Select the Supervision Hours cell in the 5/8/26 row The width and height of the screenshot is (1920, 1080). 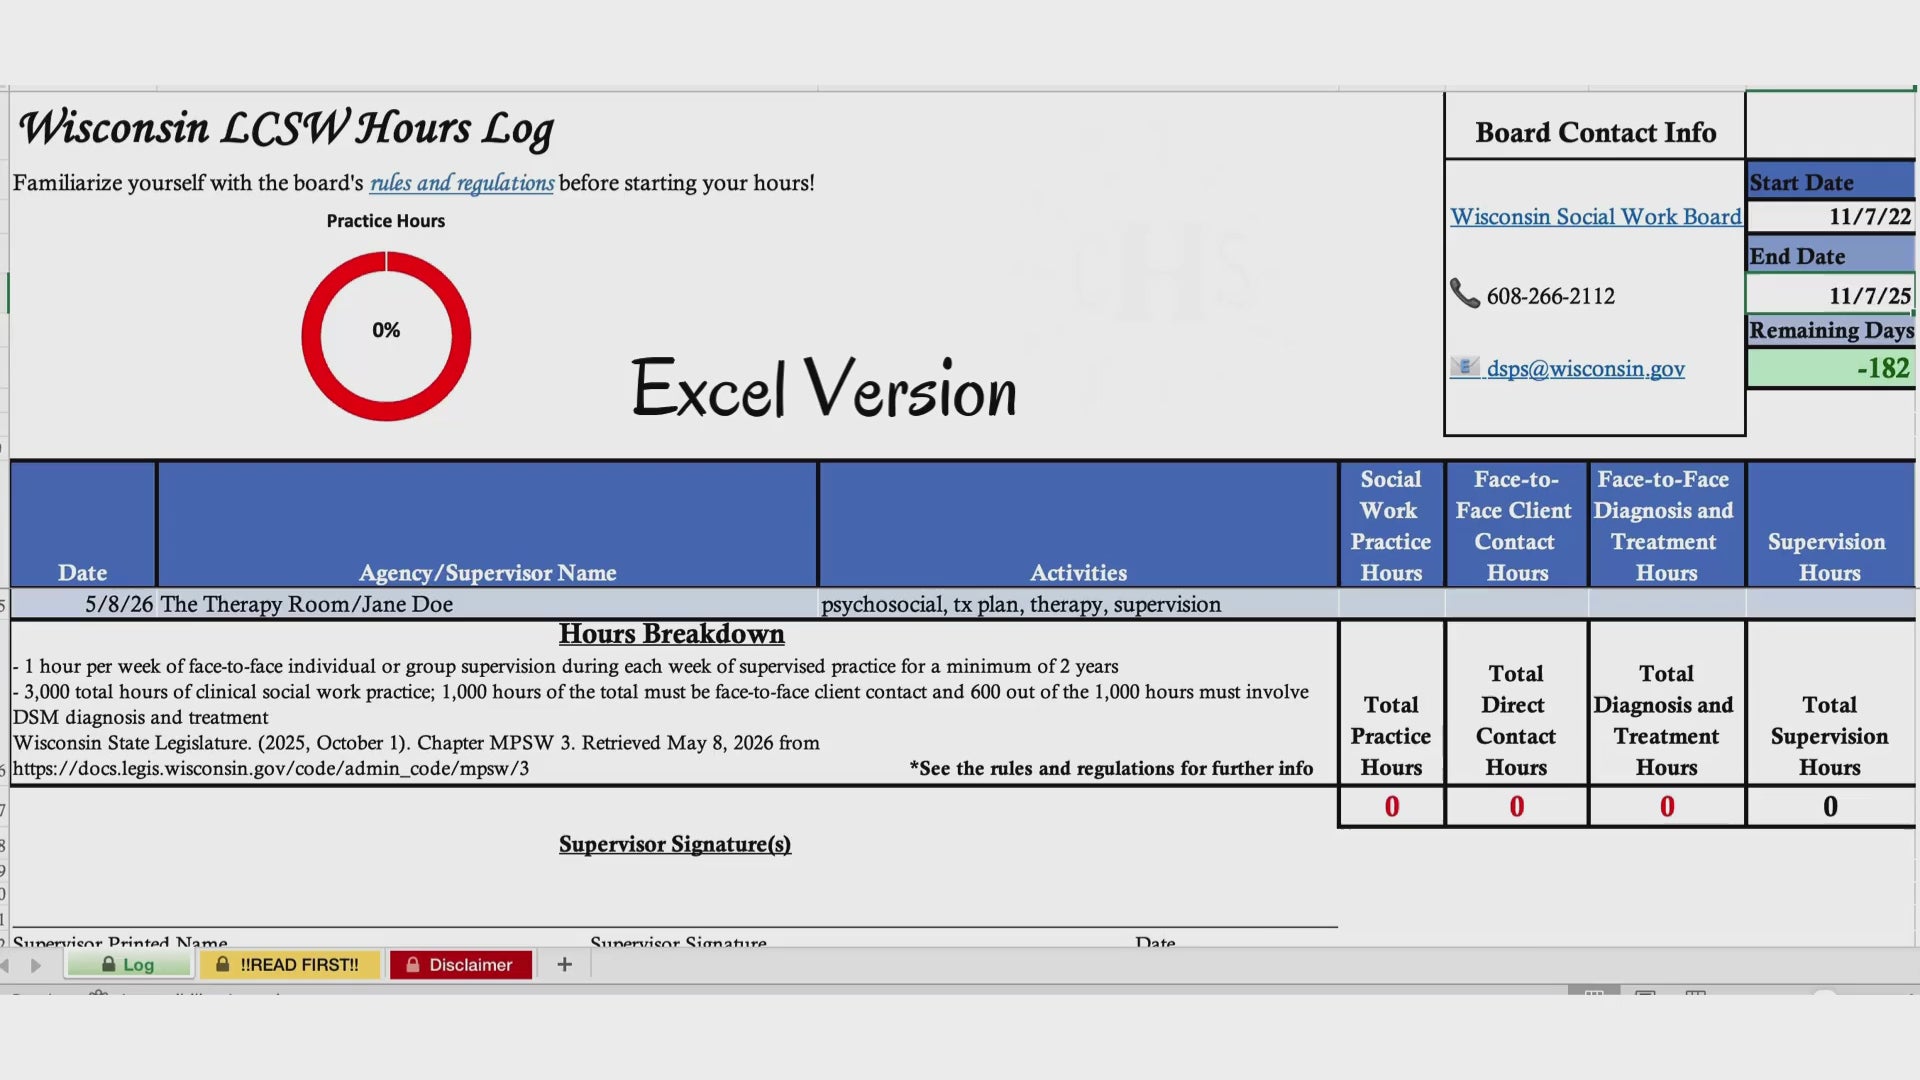pyautogui.click(x=1830, y=604)
